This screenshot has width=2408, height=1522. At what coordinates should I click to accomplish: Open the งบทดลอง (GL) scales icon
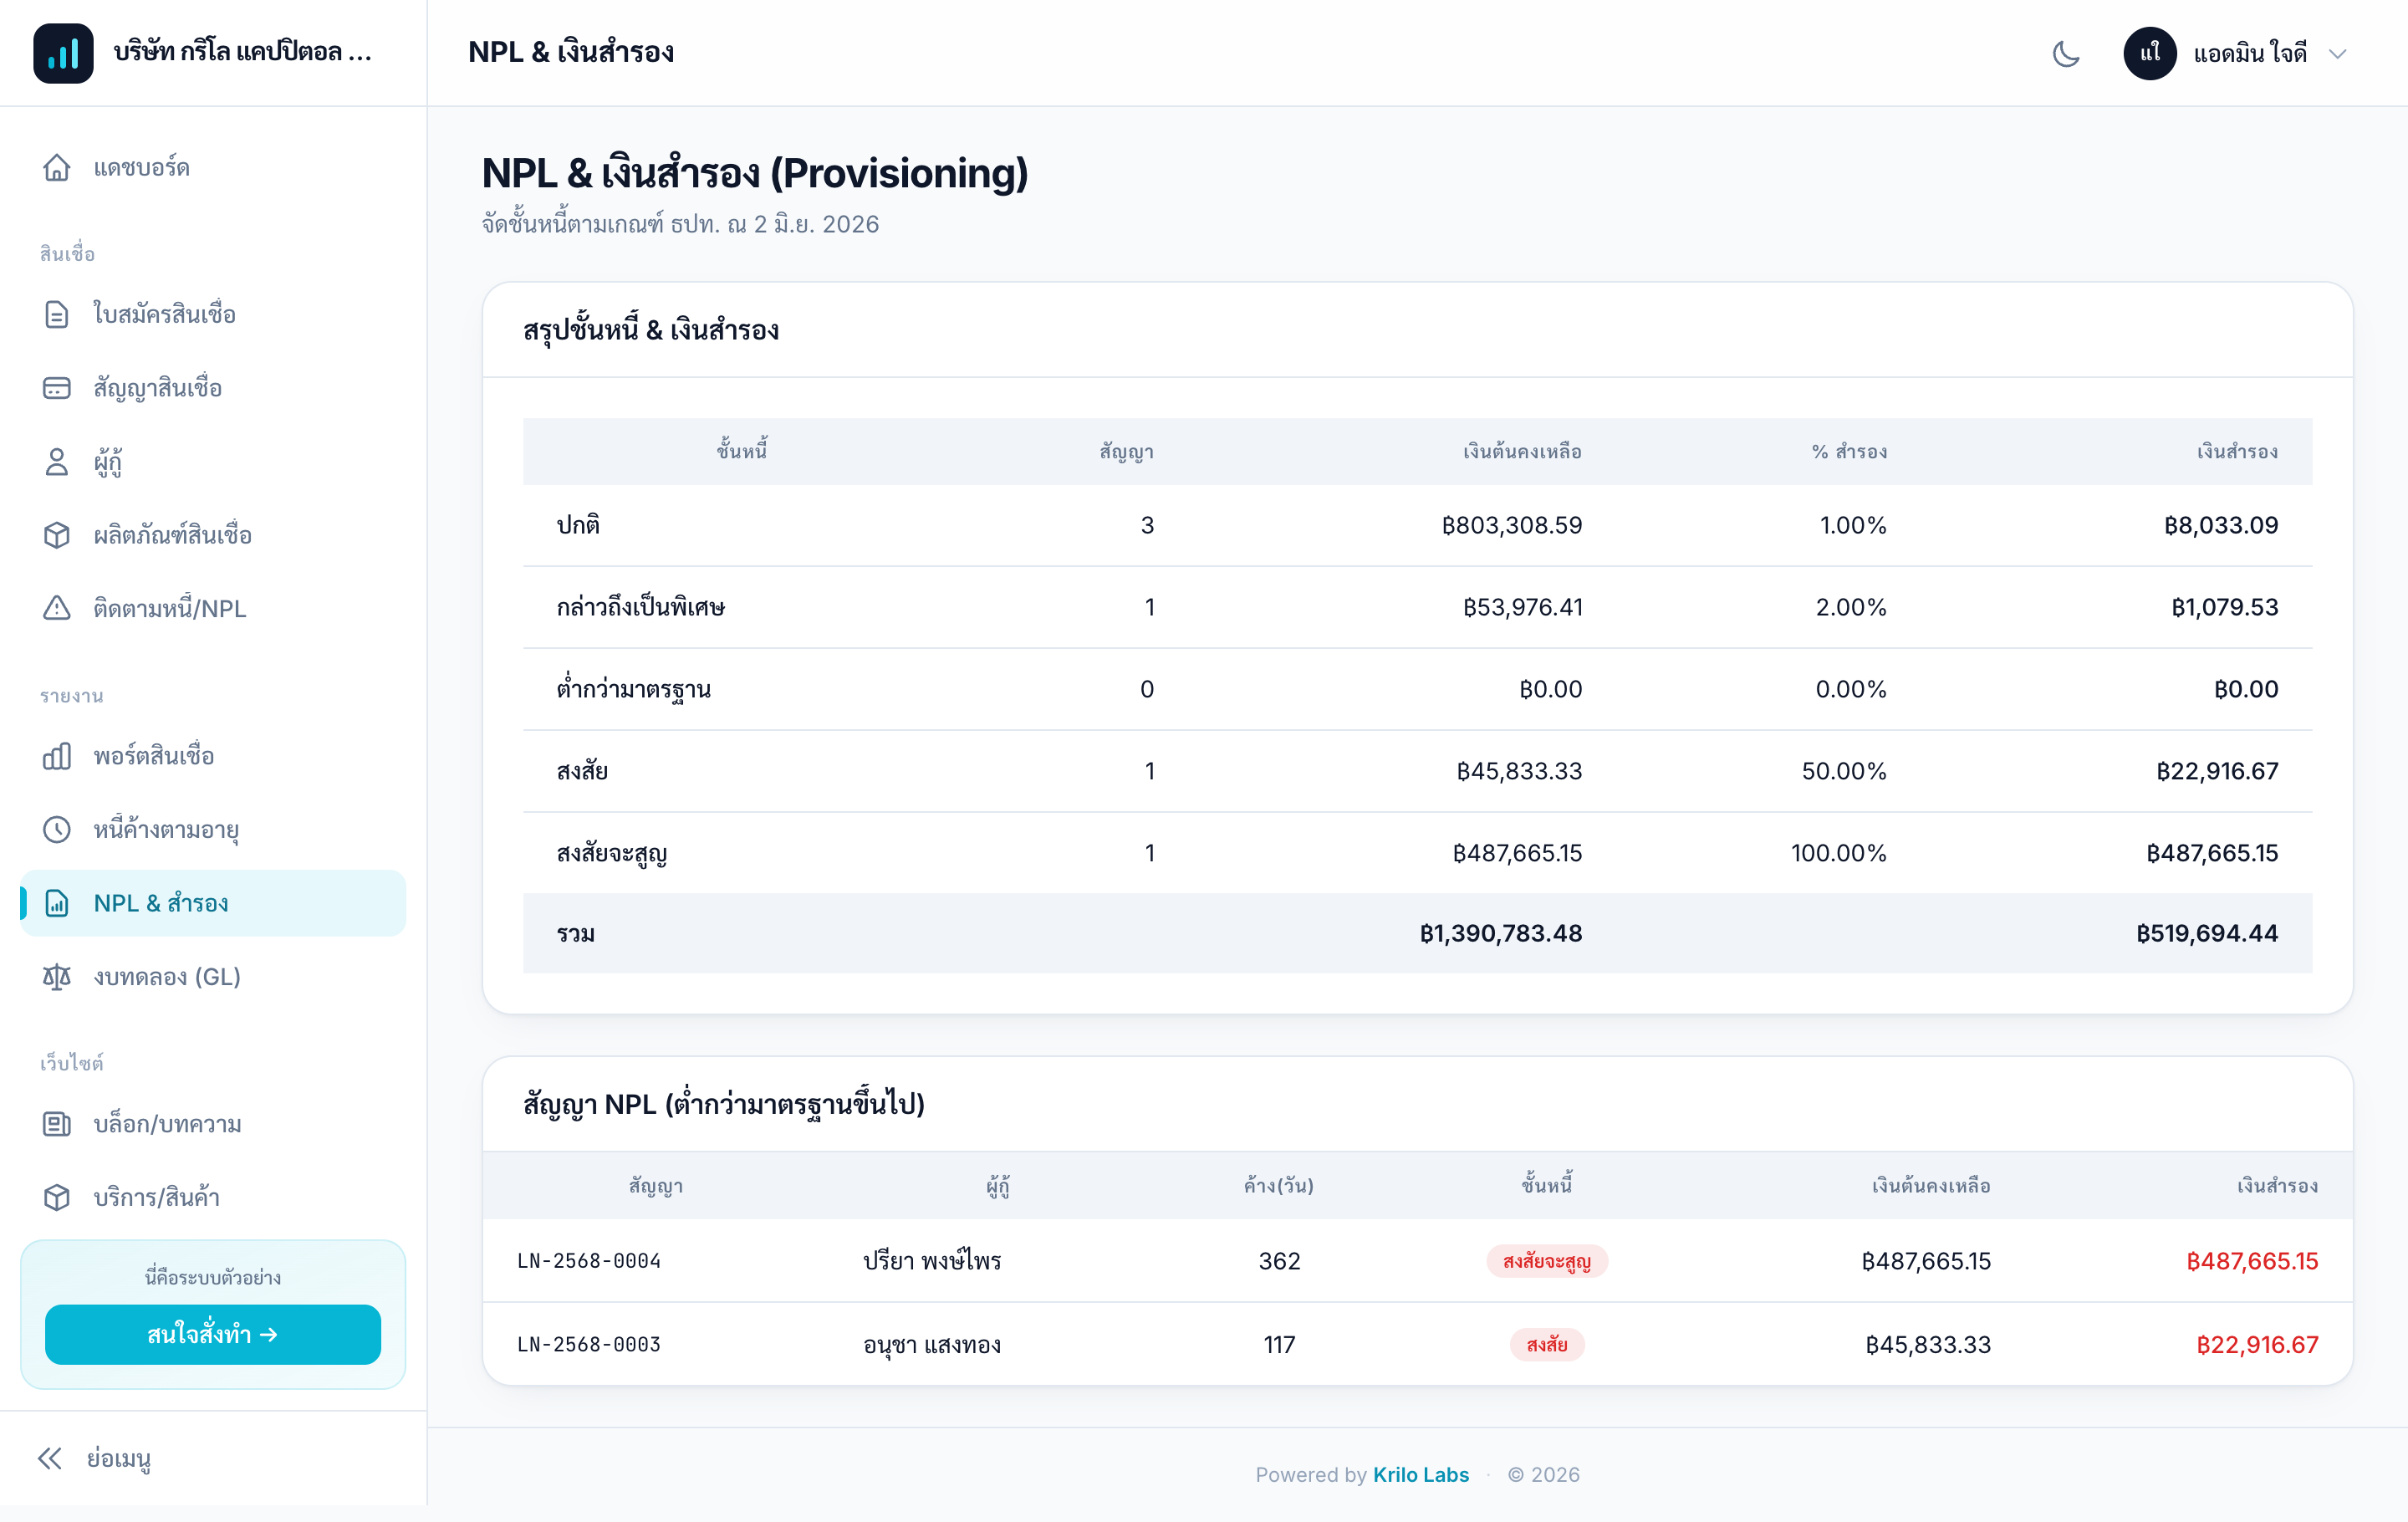point(57,977)
